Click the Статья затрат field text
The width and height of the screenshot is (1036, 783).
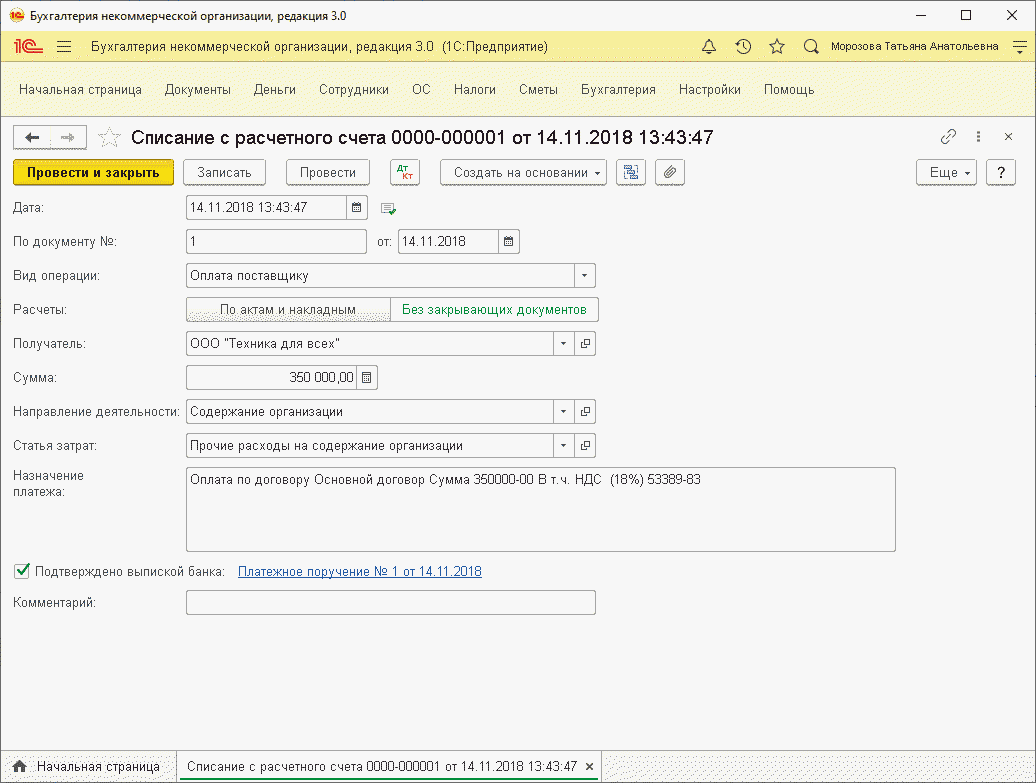coord(370,446)
